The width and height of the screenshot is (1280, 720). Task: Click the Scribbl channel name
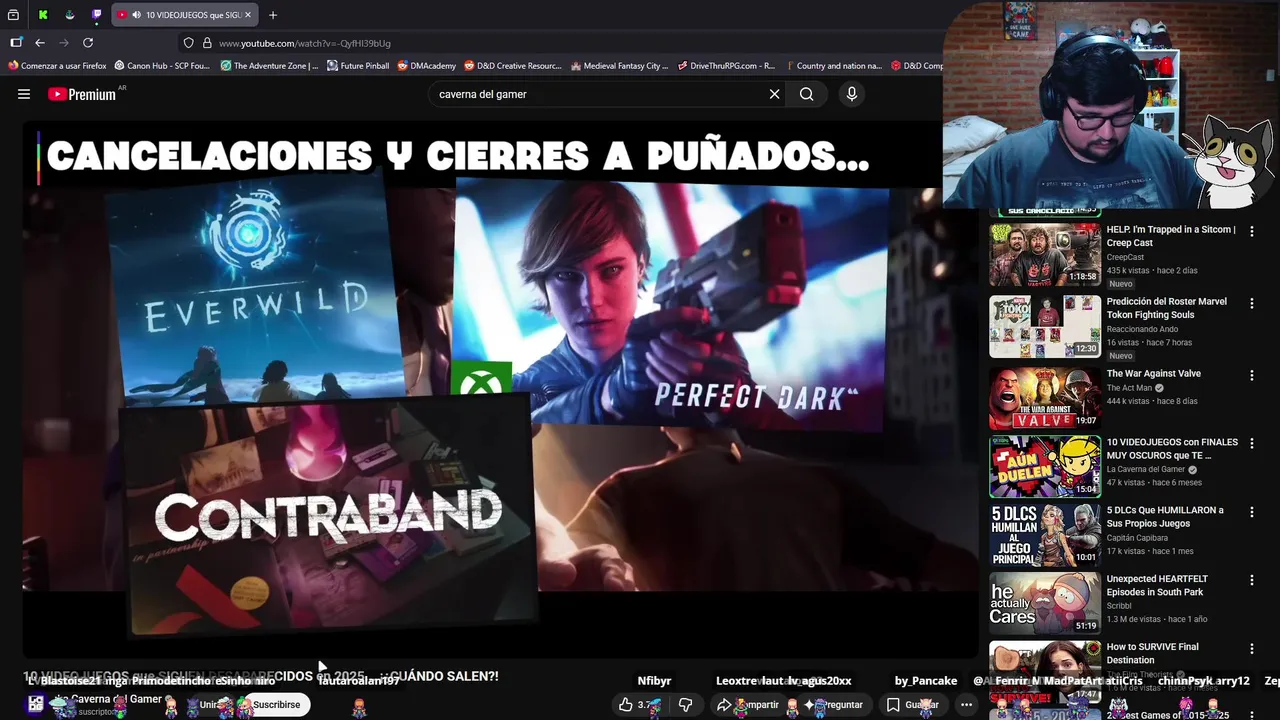[x=1119, y=605]
